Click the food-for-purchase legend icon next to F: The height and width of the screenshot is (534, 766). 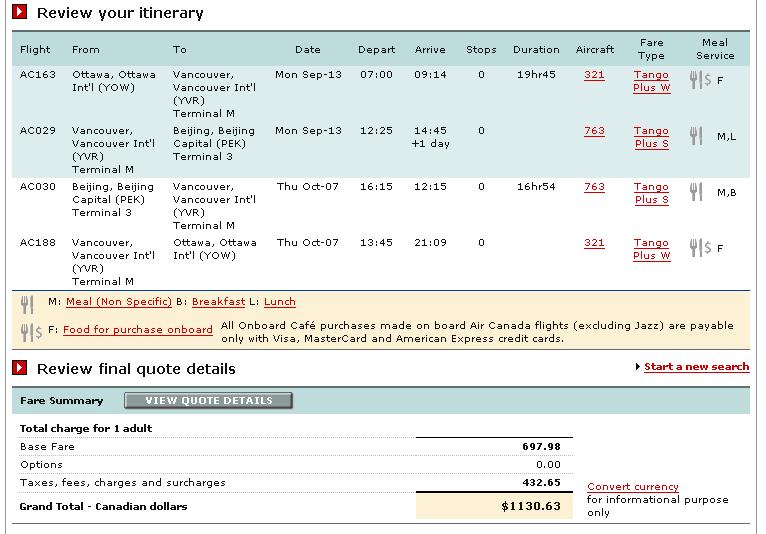click(31, 332)
